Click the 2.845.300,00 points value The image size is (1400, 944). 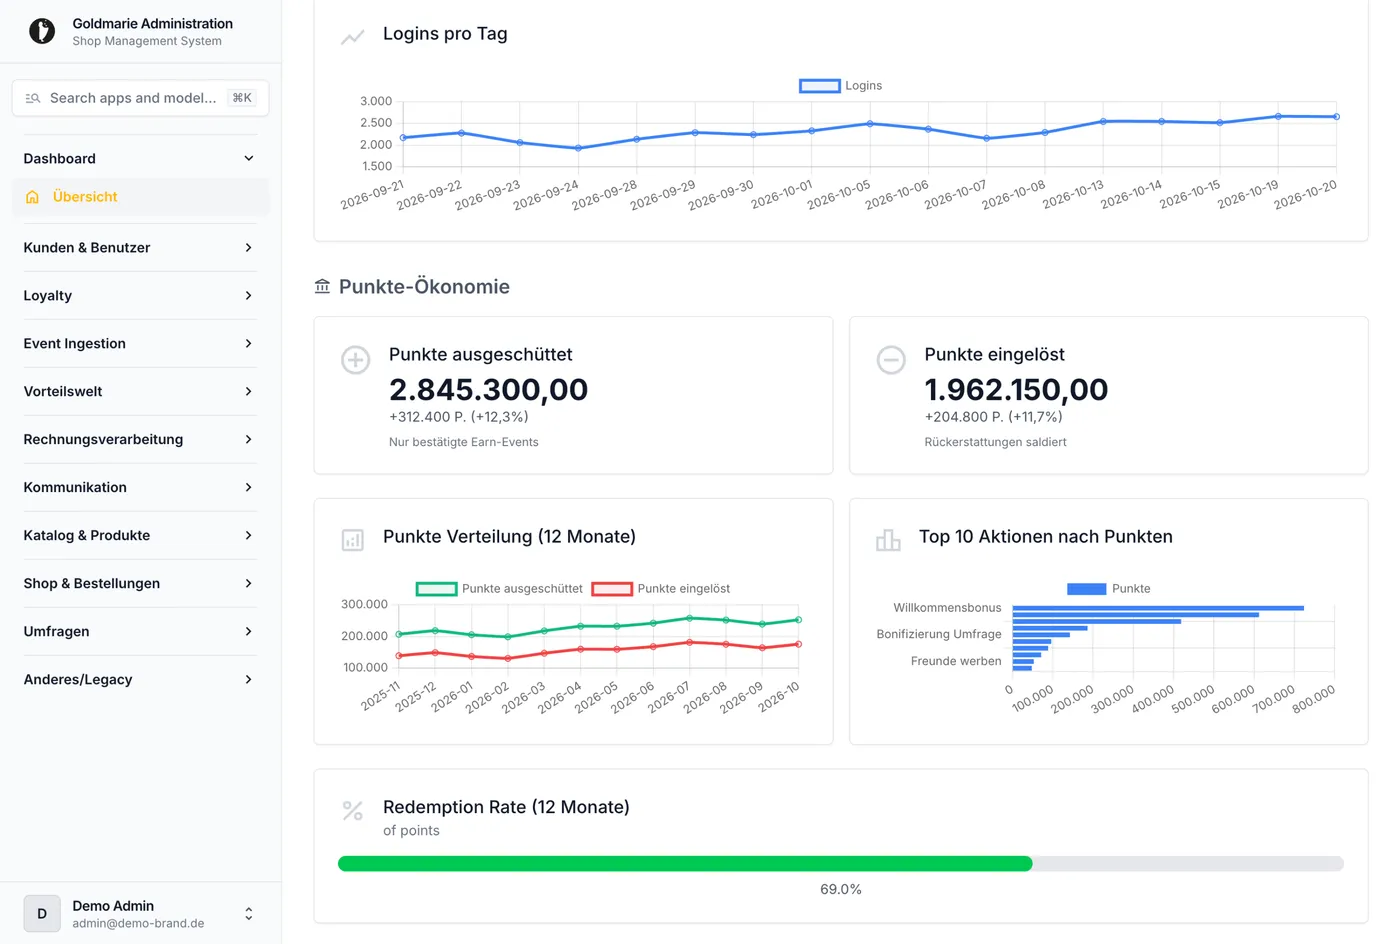pos(488,389)
